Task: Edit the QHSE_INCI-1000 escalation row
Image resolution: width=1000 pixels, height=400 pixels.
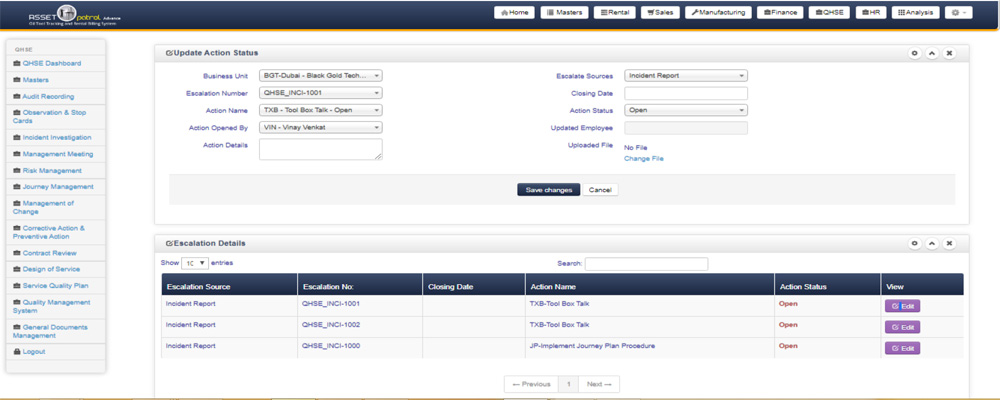Action: tap(901, 348)
